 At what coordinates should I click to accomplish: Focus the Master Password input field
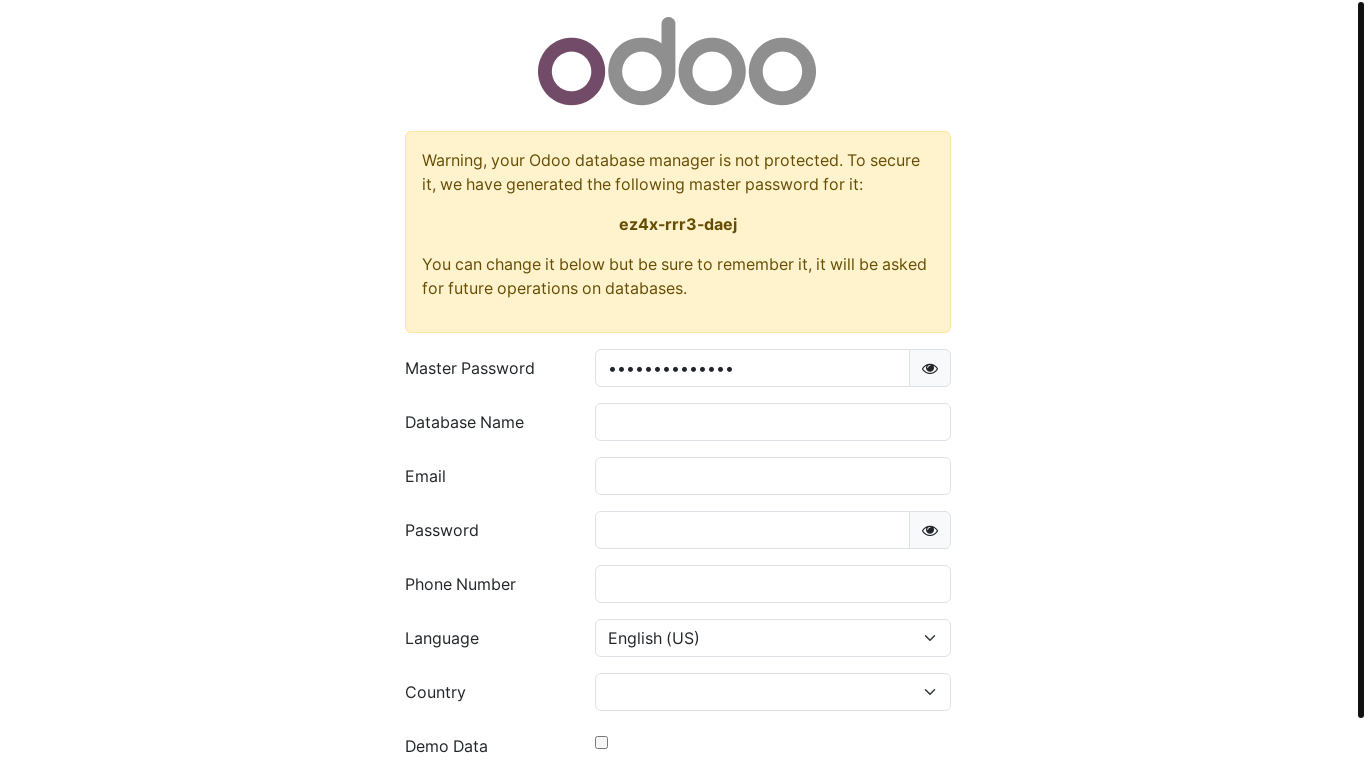pyautogui.click(x=752, y=368)
